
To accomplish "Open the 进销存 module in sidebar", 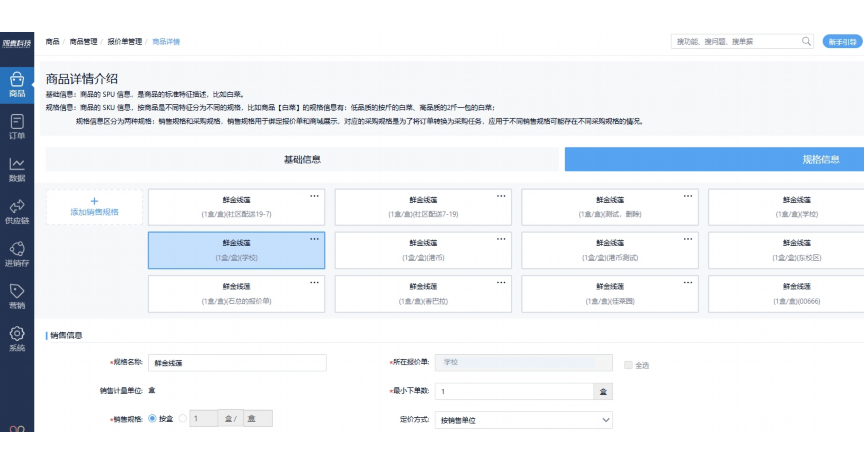I will click(x=17, y=254).
